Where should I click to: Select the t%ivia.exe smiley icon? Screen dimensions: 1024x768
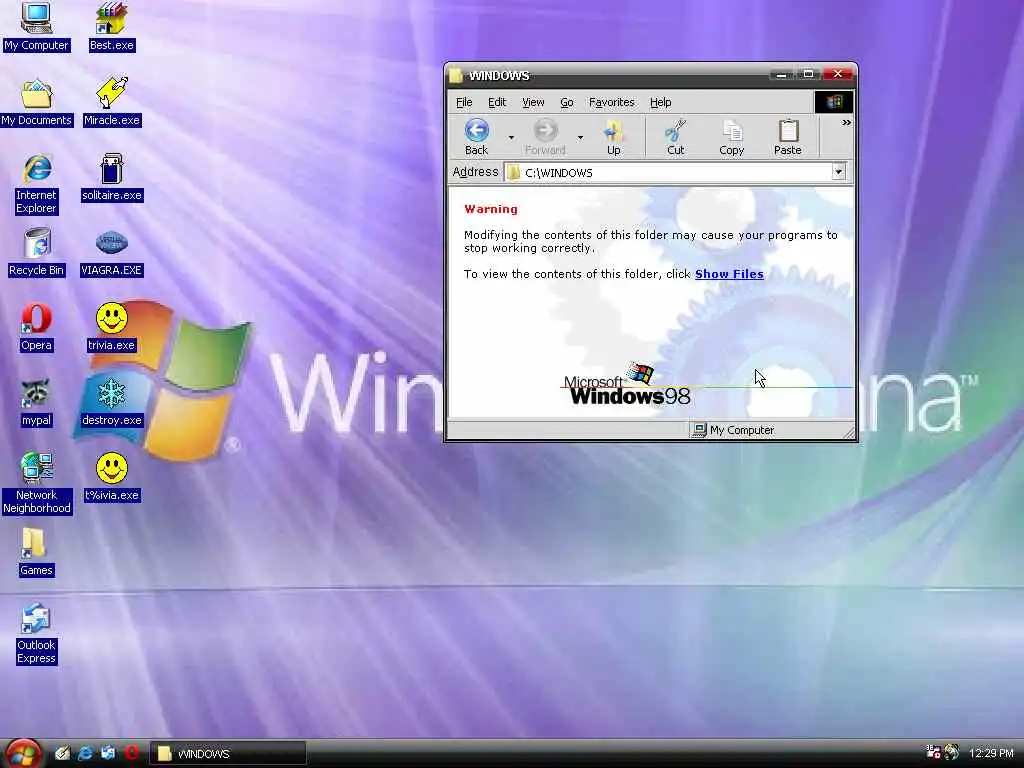[x=112, y=477]
